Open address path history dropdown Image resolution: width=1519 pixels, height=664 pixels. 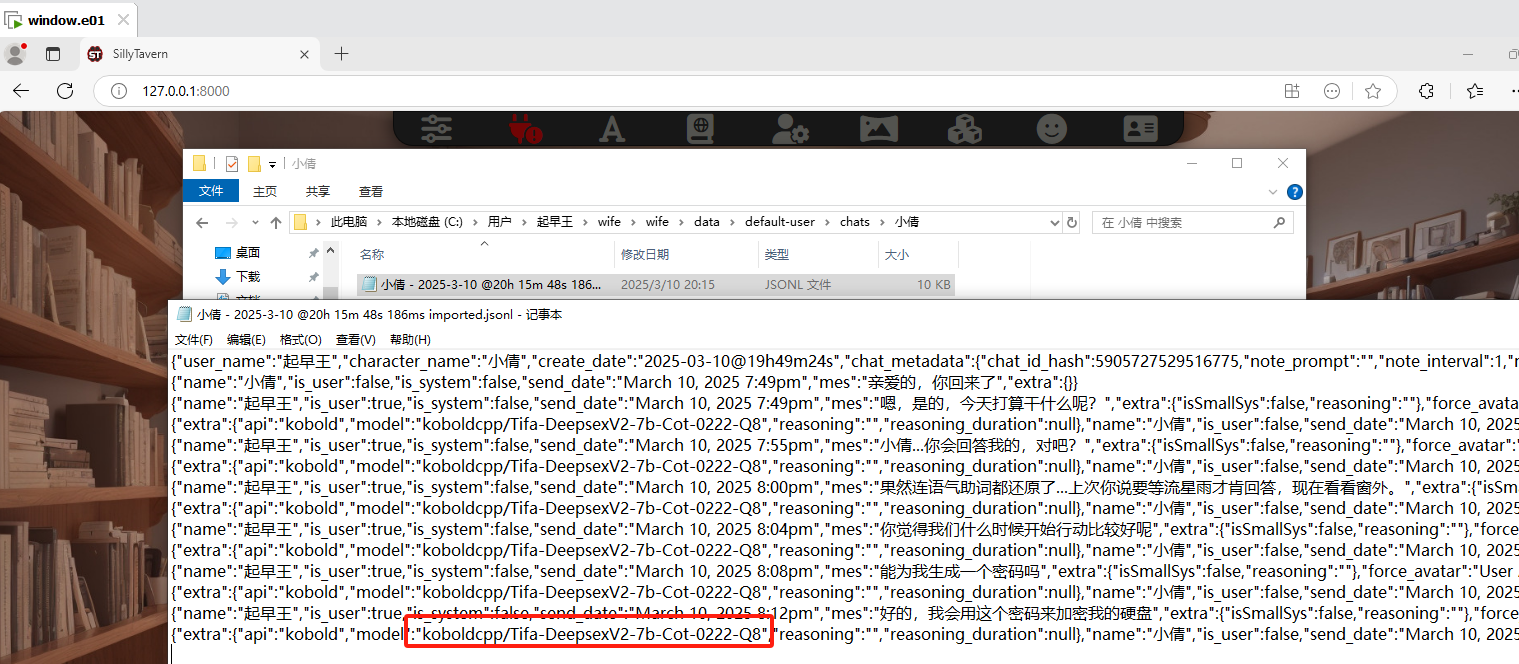coord(1054,222)
